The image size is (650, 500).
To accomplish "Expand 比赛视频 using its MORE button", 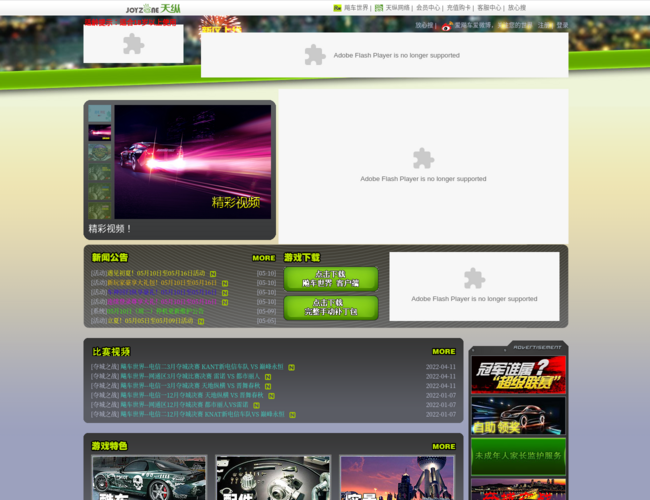I will click(x=443, y=352).
